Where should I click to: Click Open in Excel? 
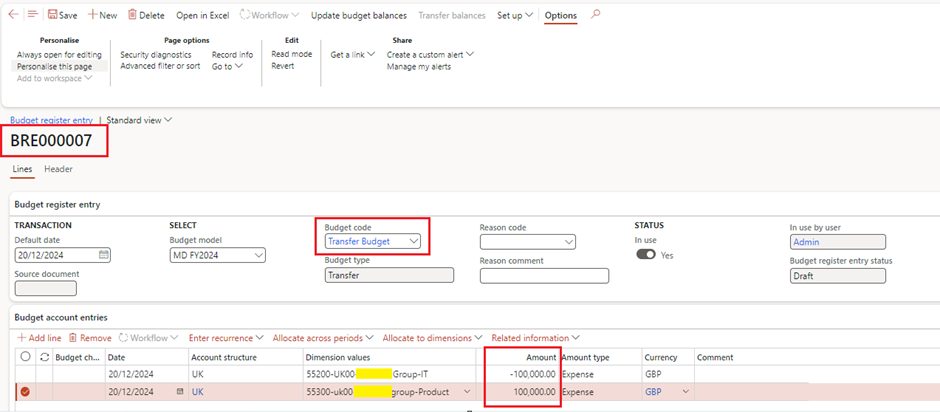tap(203, 15)
